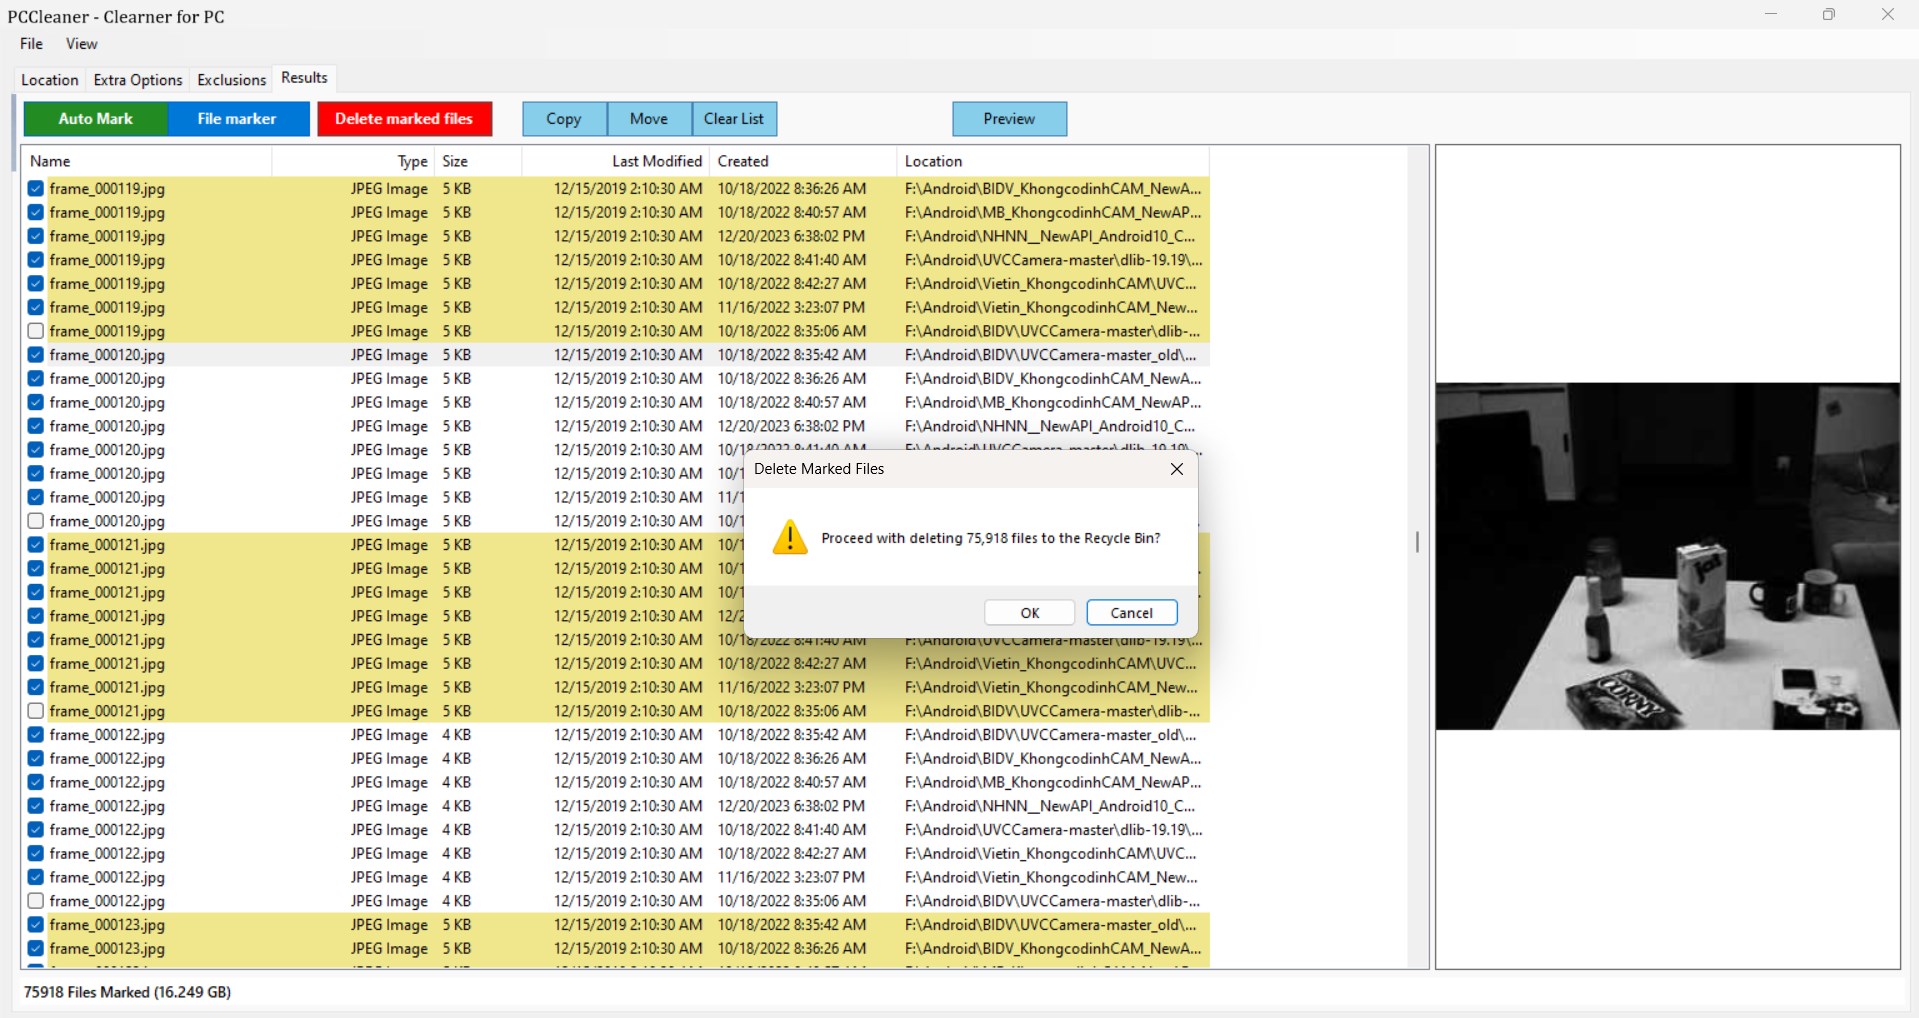
Task: Sort by the Size column header
Action: [x=478, y=161]
